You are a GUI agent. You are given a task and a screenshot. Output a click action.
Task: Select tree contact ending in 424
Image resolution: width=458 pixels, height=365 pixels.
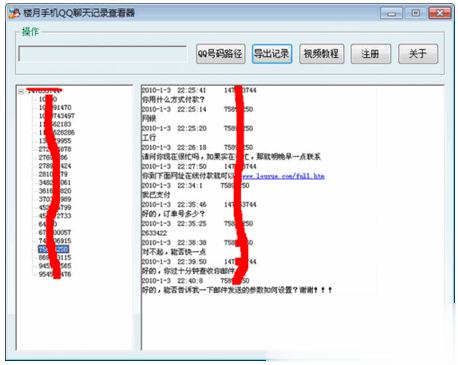(x=55, y=166)
